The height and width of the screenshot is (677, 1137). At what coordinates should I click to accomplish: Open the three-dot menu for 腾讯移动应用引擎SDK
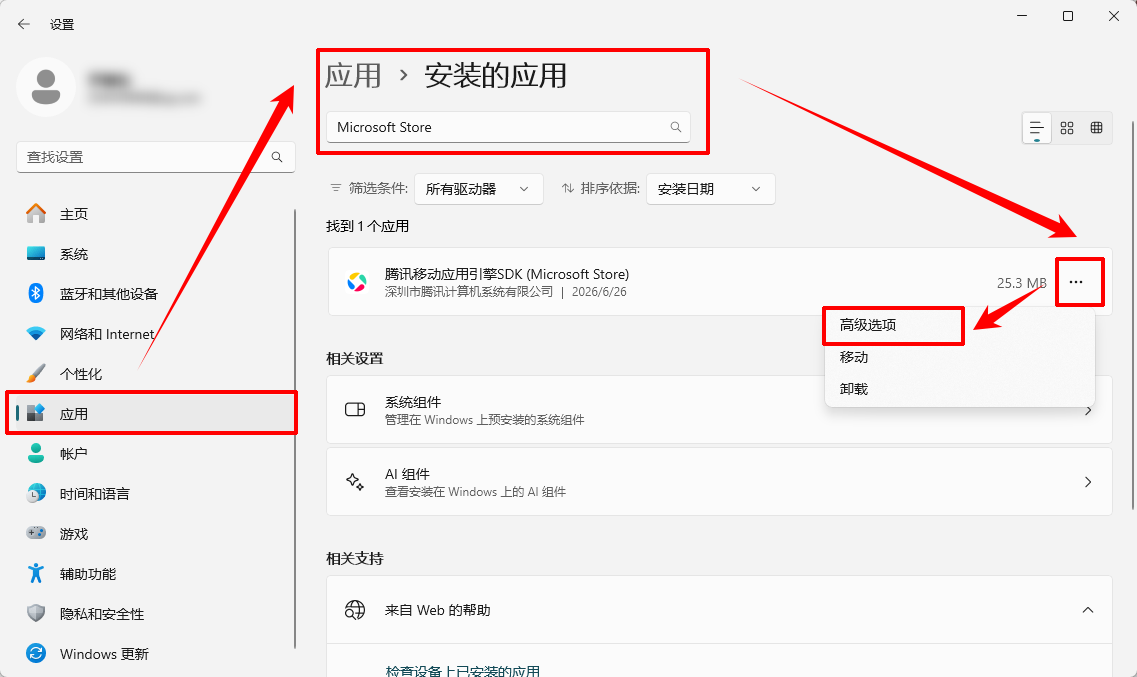pyautogui.click(x=1076, y=282)
